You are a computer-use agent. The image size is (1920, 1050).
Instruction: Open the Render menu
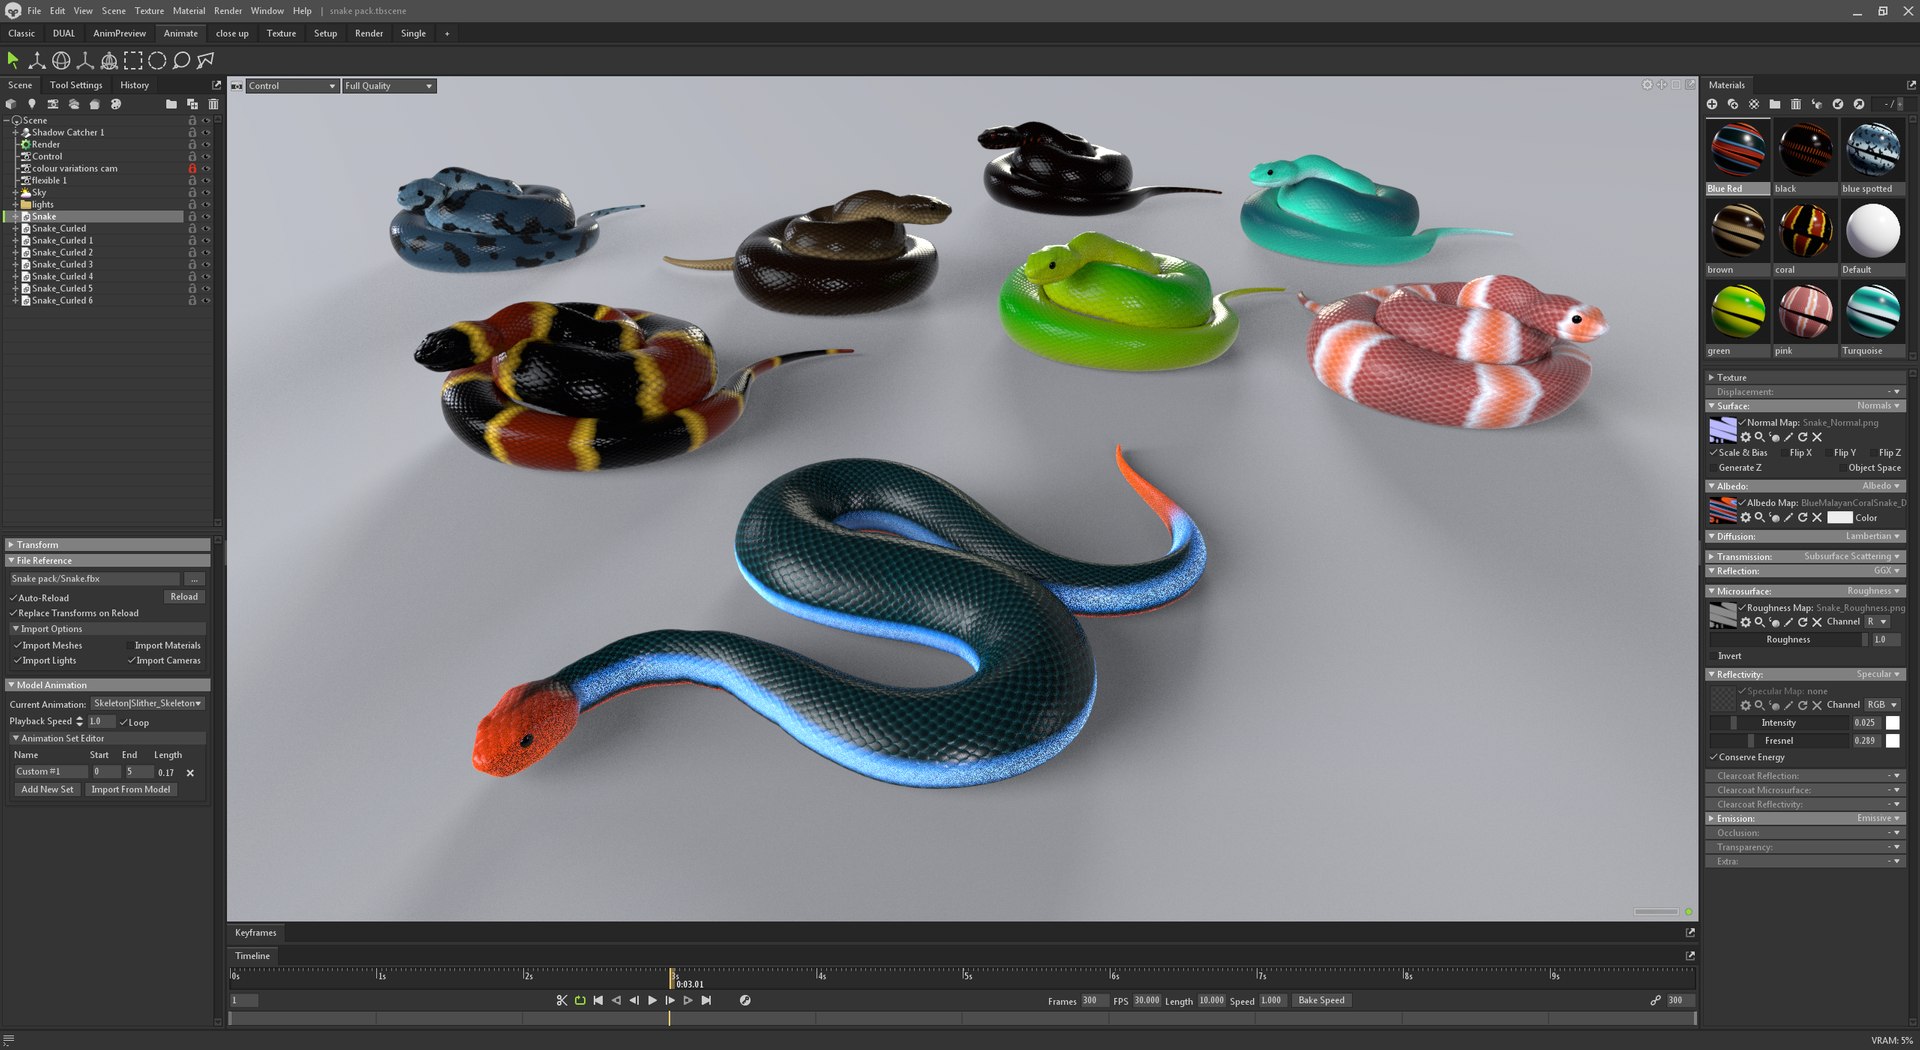point(228,11)
